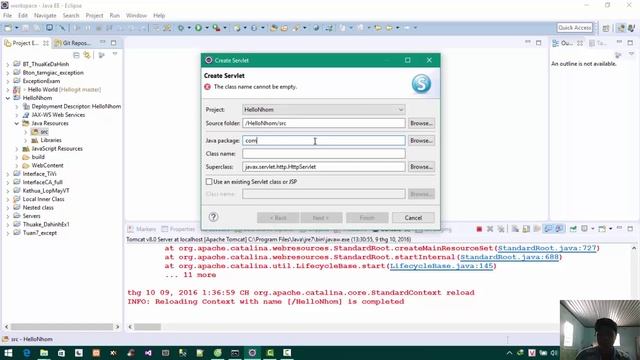This screenshot has width=640, height=360.
Task: Click the Project Explorer horizontal scrollbar
Action: pyautogui.click(x=62, y=327)
